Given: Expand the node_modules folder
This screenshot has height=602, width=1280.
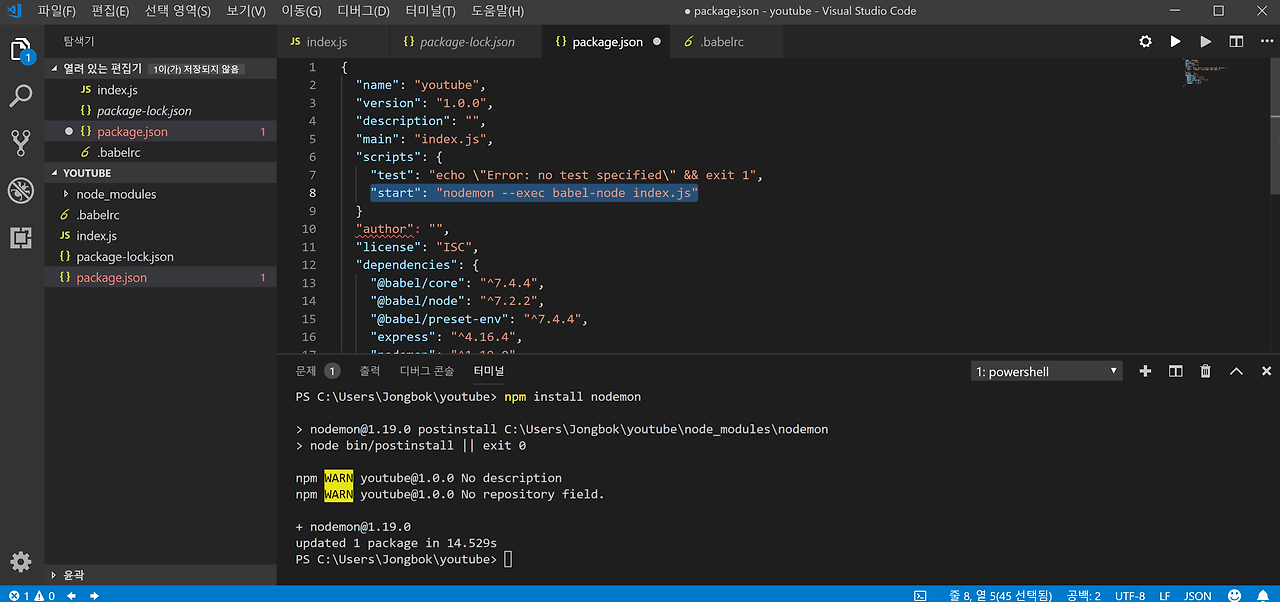Looking at the screenshot, I should coord(160,194).
